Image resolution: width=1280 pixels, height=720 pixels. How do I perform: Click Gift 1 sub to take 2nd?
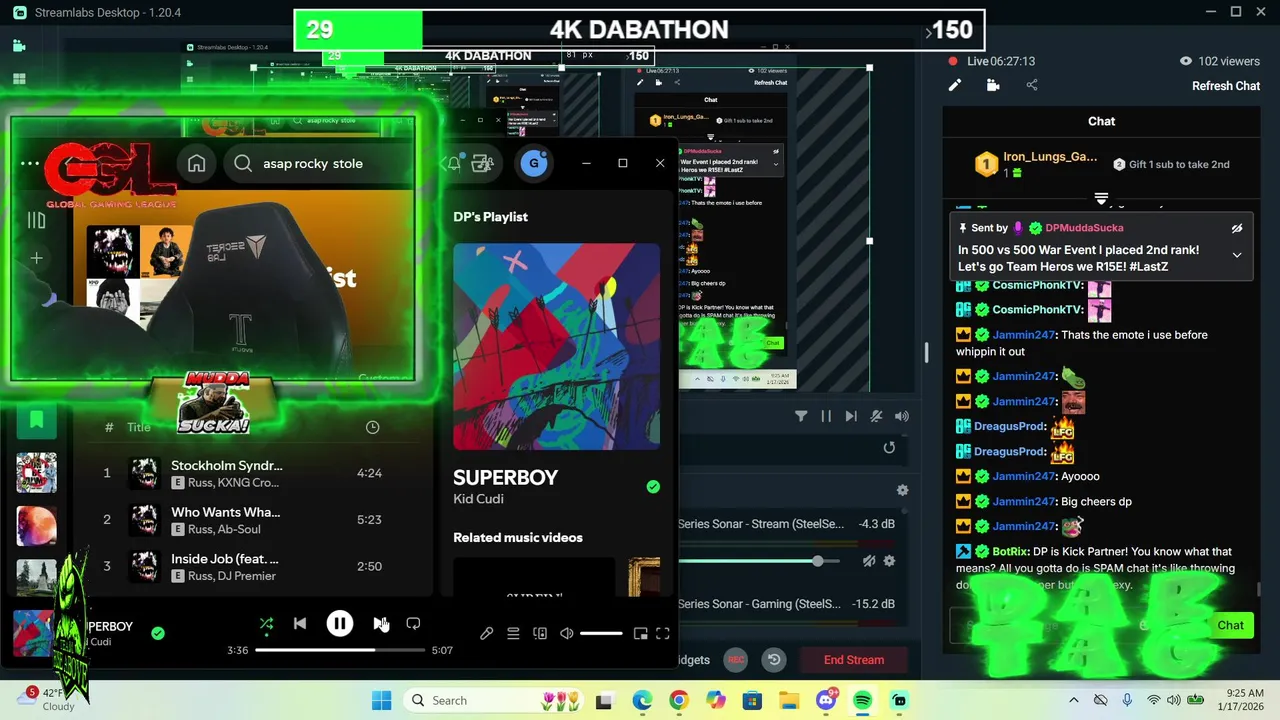[1171, 164]
